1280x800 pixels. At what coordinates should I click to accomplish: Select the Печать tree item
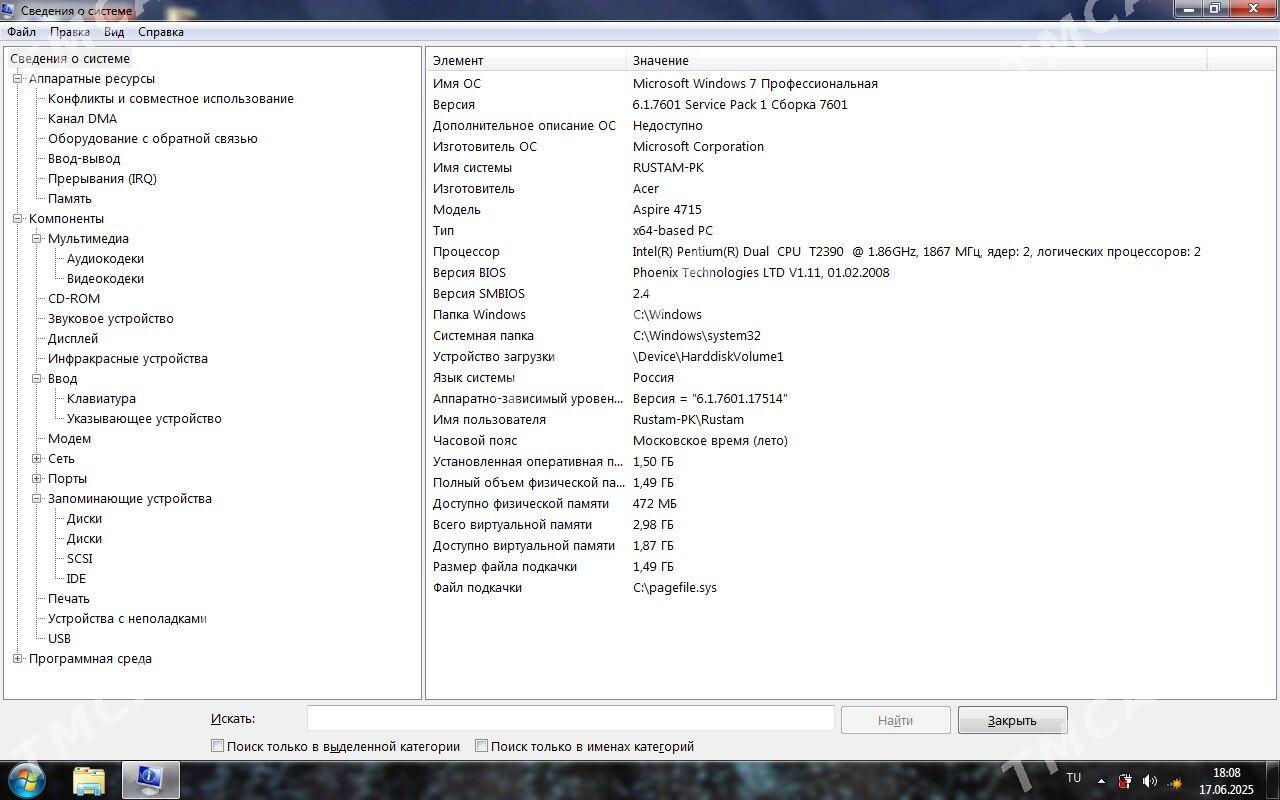click(x=69, y=599)
